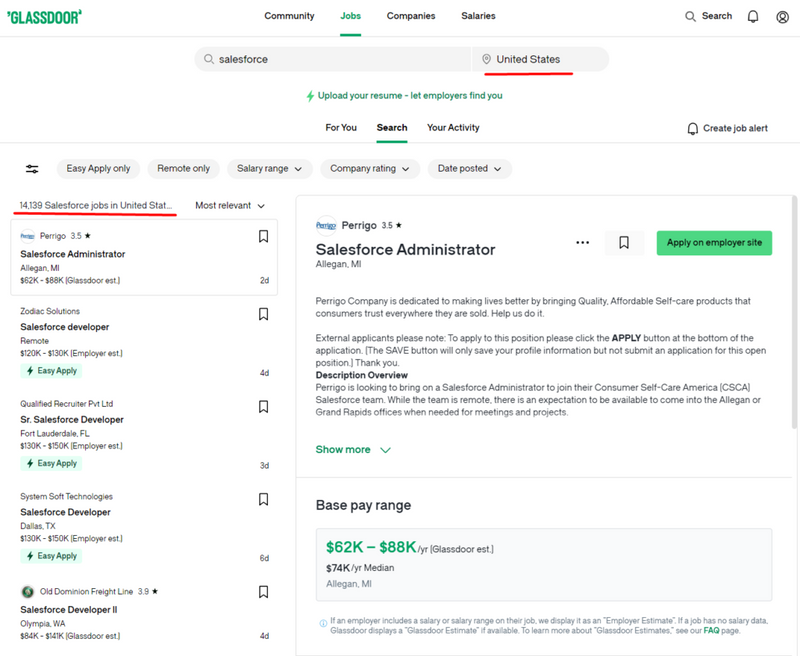Viewport: 800px width, 656px height.
Task: Open the Glassdoor logo home link
Action: [x=44, y=17]
